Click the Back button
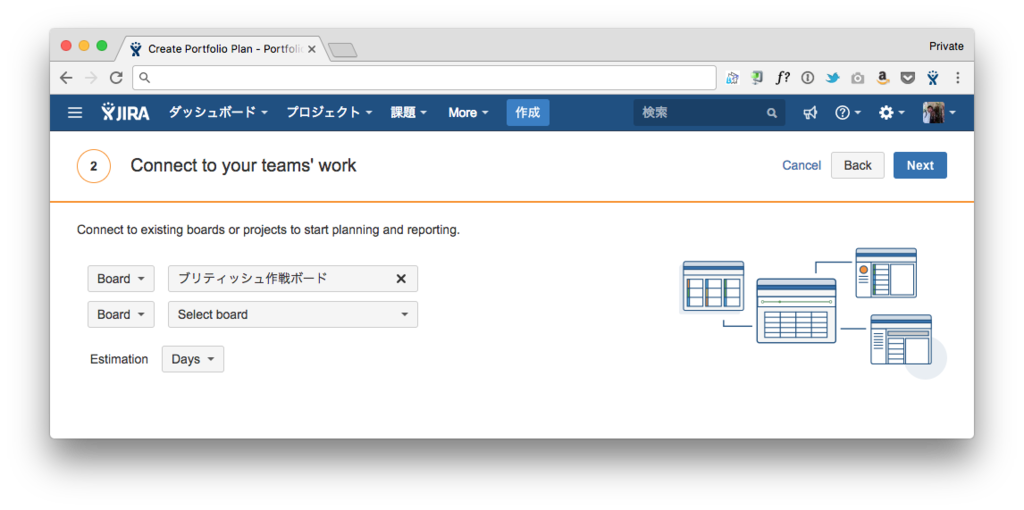 pos(857,166)
